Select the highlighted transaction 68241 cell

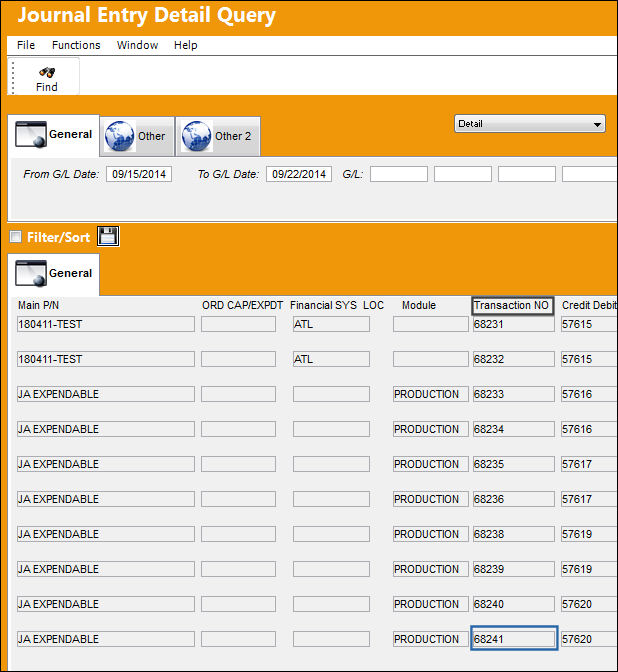(514, 639)
